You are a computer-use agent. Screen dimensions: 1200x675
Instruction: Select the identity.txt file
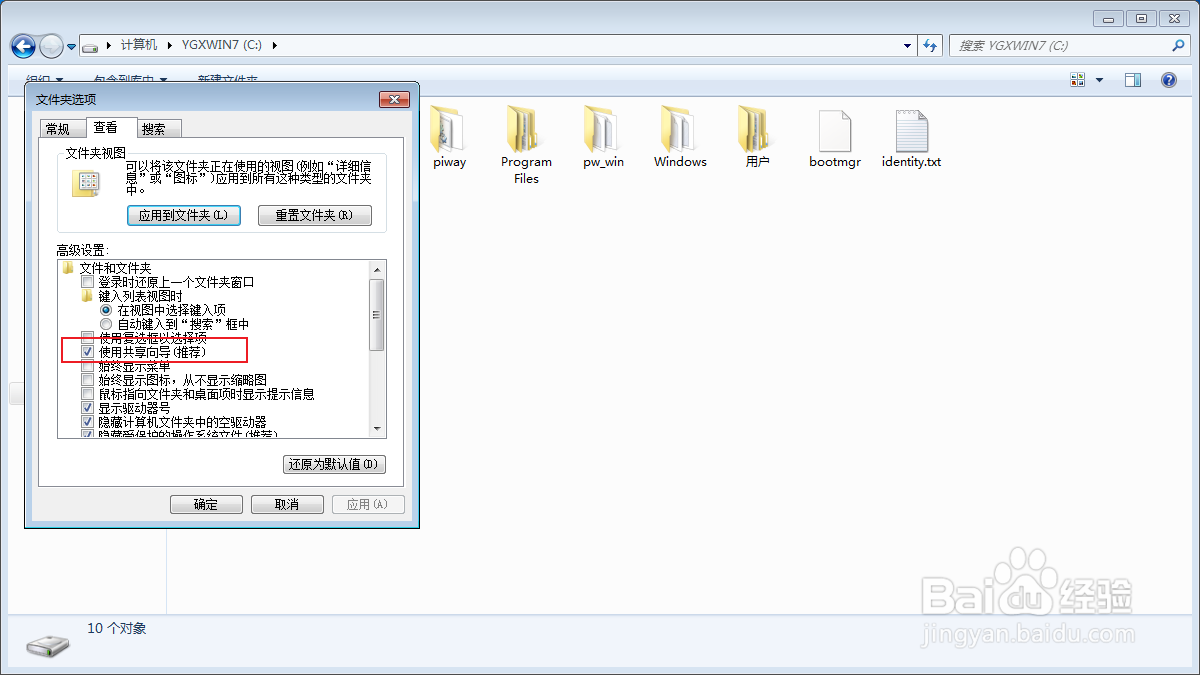point(911,137)
